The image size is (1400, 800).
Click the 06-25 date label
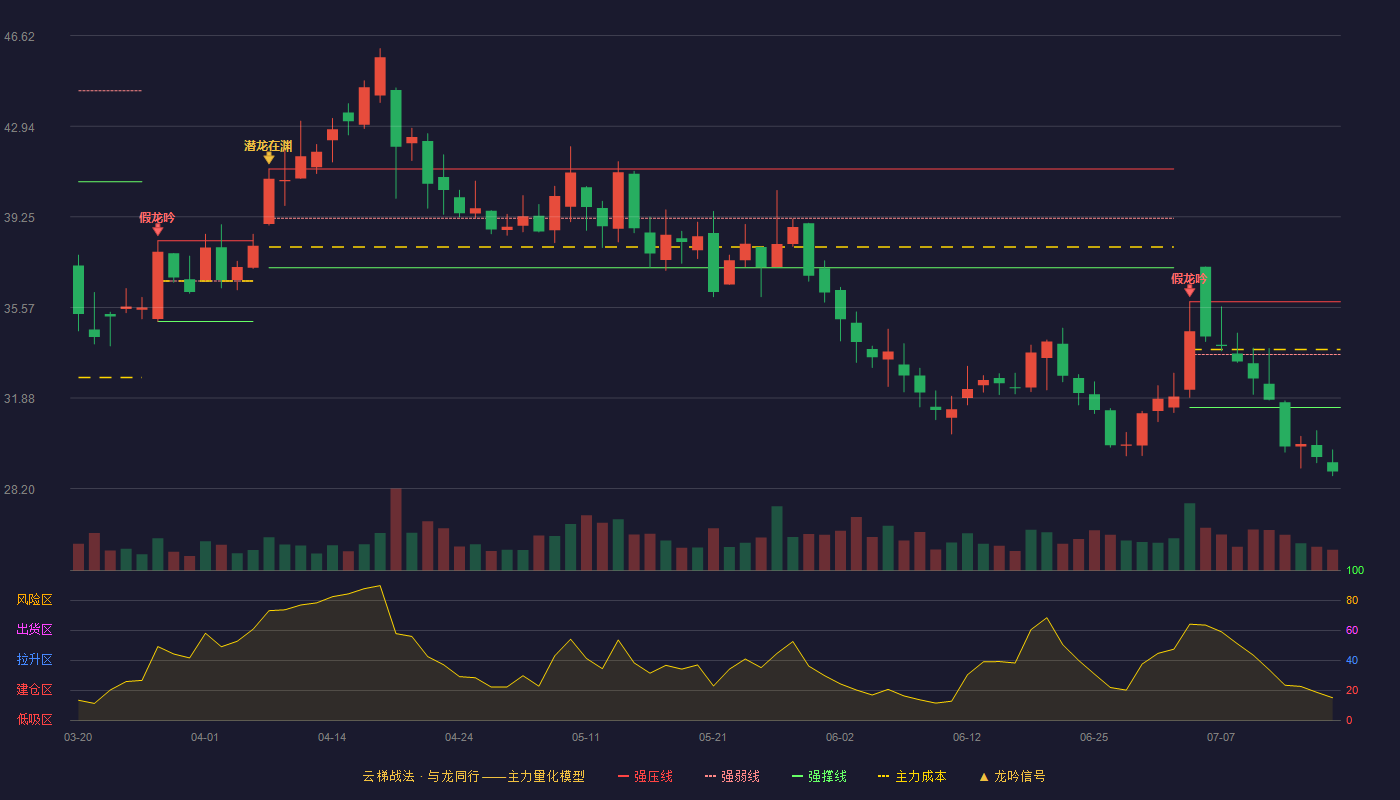pos(1094,737)
